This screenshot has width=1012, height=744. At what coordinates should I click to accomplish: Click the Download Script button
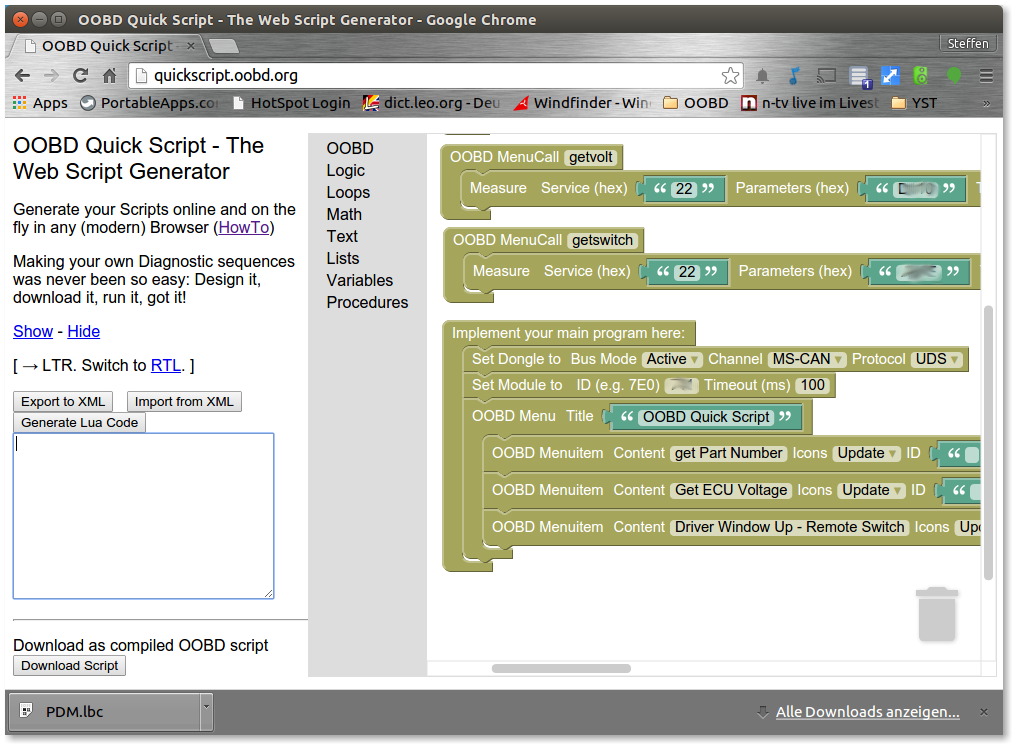point(70,665)
